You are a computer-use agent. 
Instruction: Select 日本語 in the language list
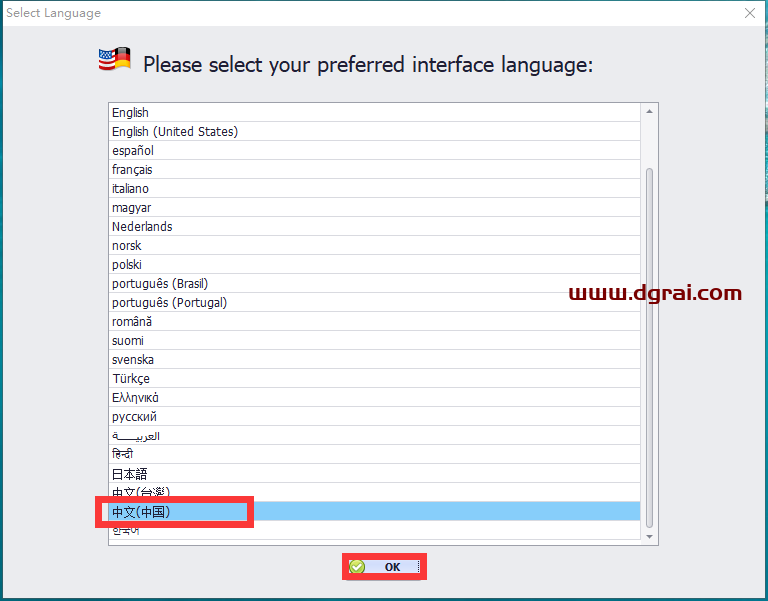129,474
